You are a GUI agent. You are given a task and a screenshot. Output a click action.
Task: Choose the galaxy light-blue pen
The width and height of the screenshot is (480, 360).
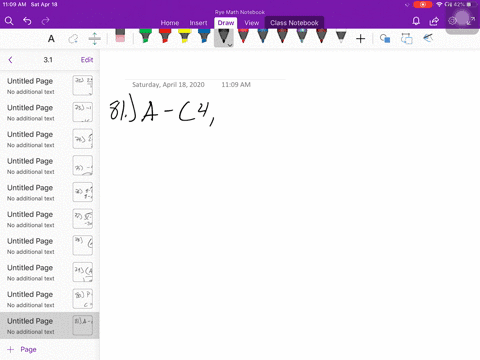(x=302, y=36)
